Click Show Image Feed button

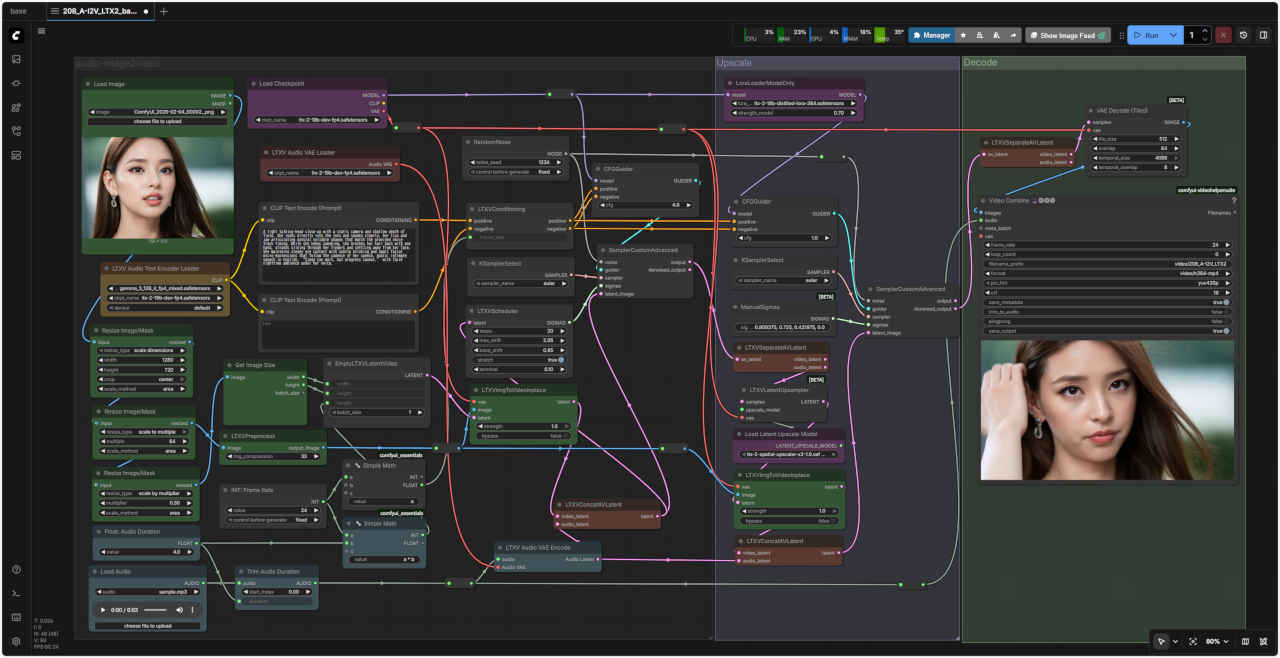1067,35
